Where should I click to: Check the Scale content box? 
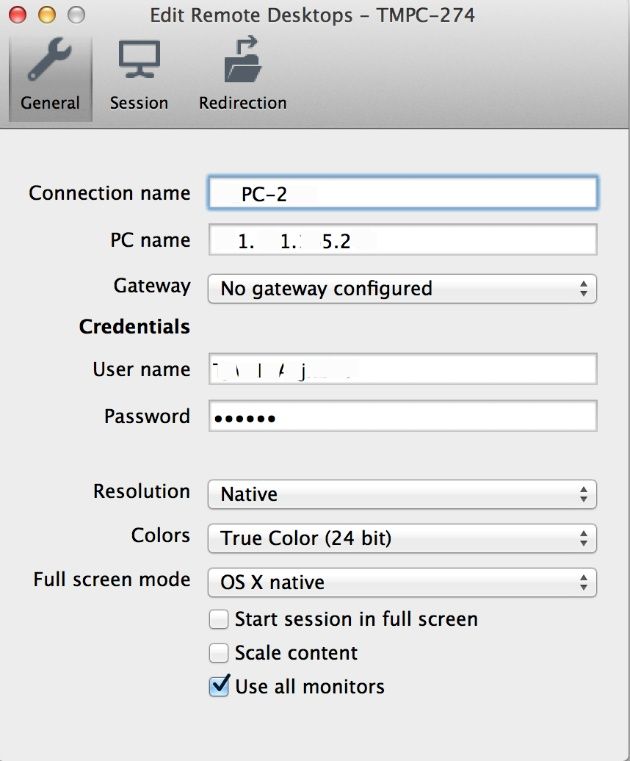tap(219, 653)
